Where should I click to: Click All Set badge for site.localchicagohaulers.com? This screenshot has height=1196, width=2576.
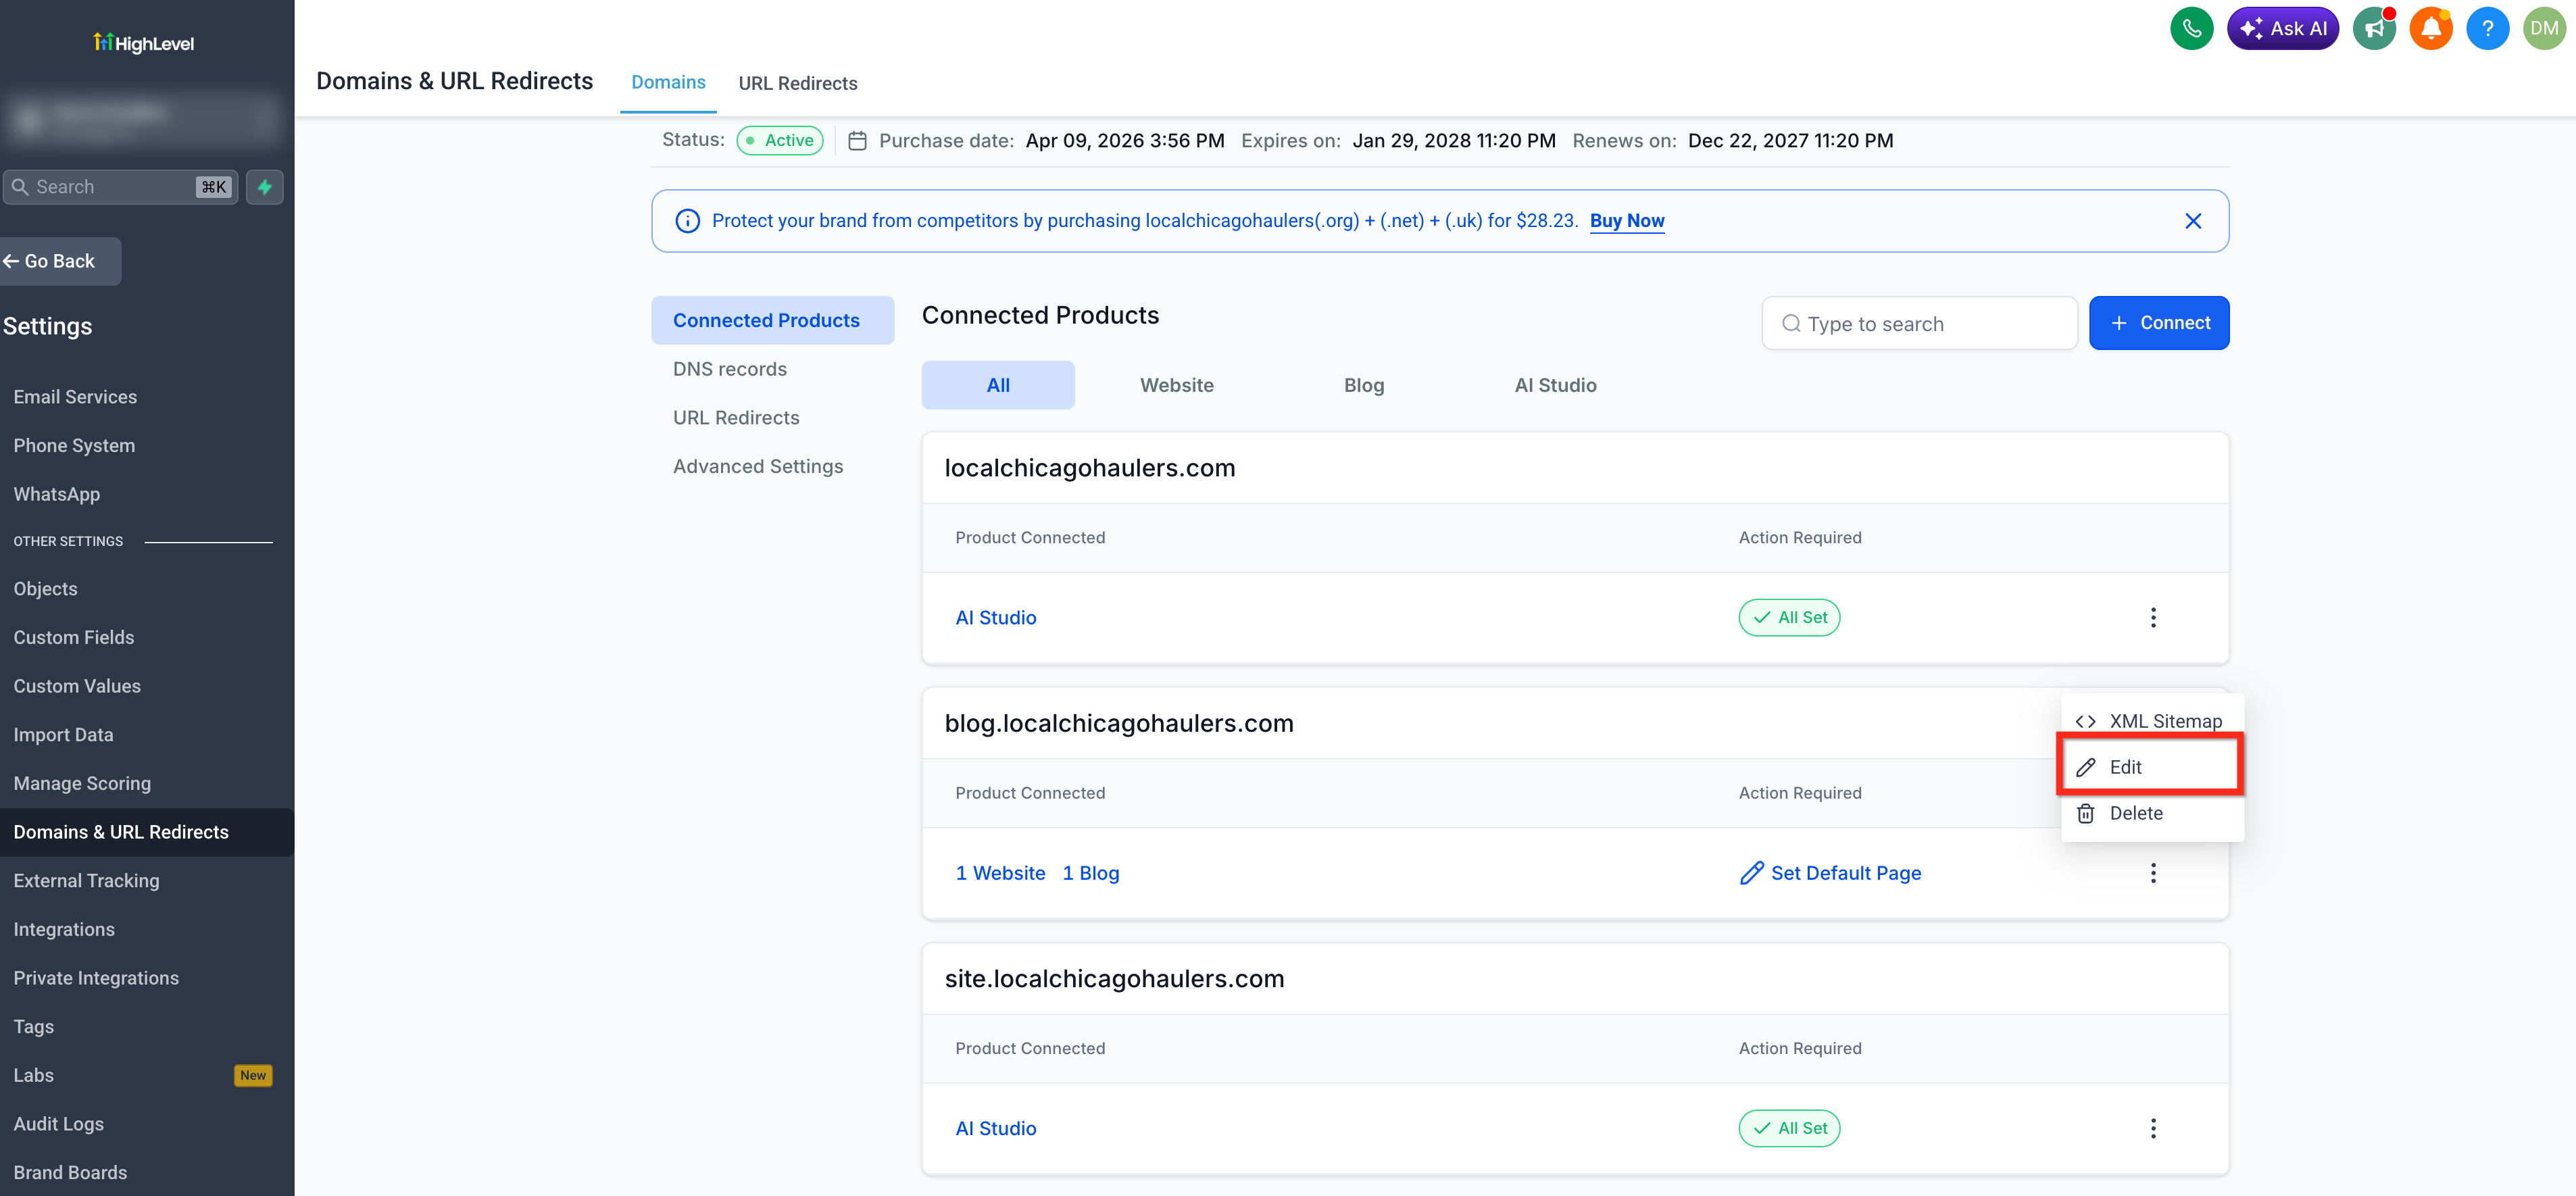[1789, 1128]
